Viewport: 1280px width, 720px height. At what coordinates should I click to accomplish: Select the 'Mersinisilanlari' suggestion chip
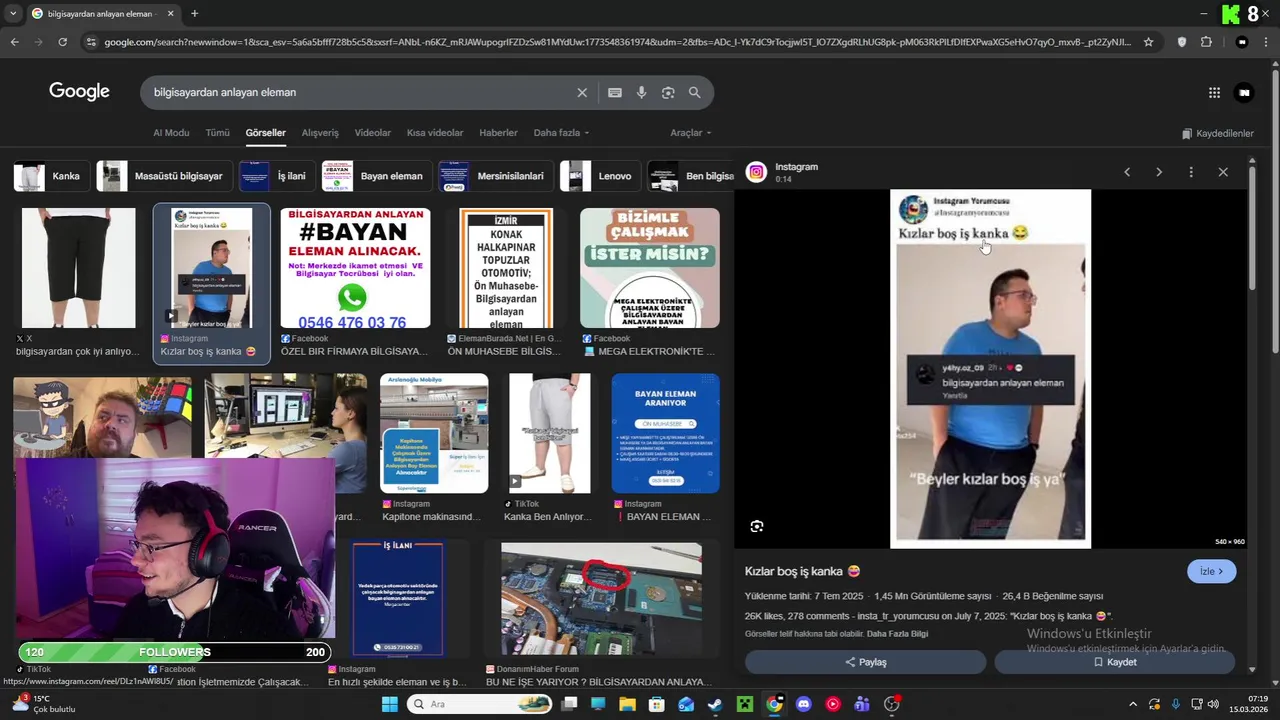pyautogui.click(x=495, y=176)
